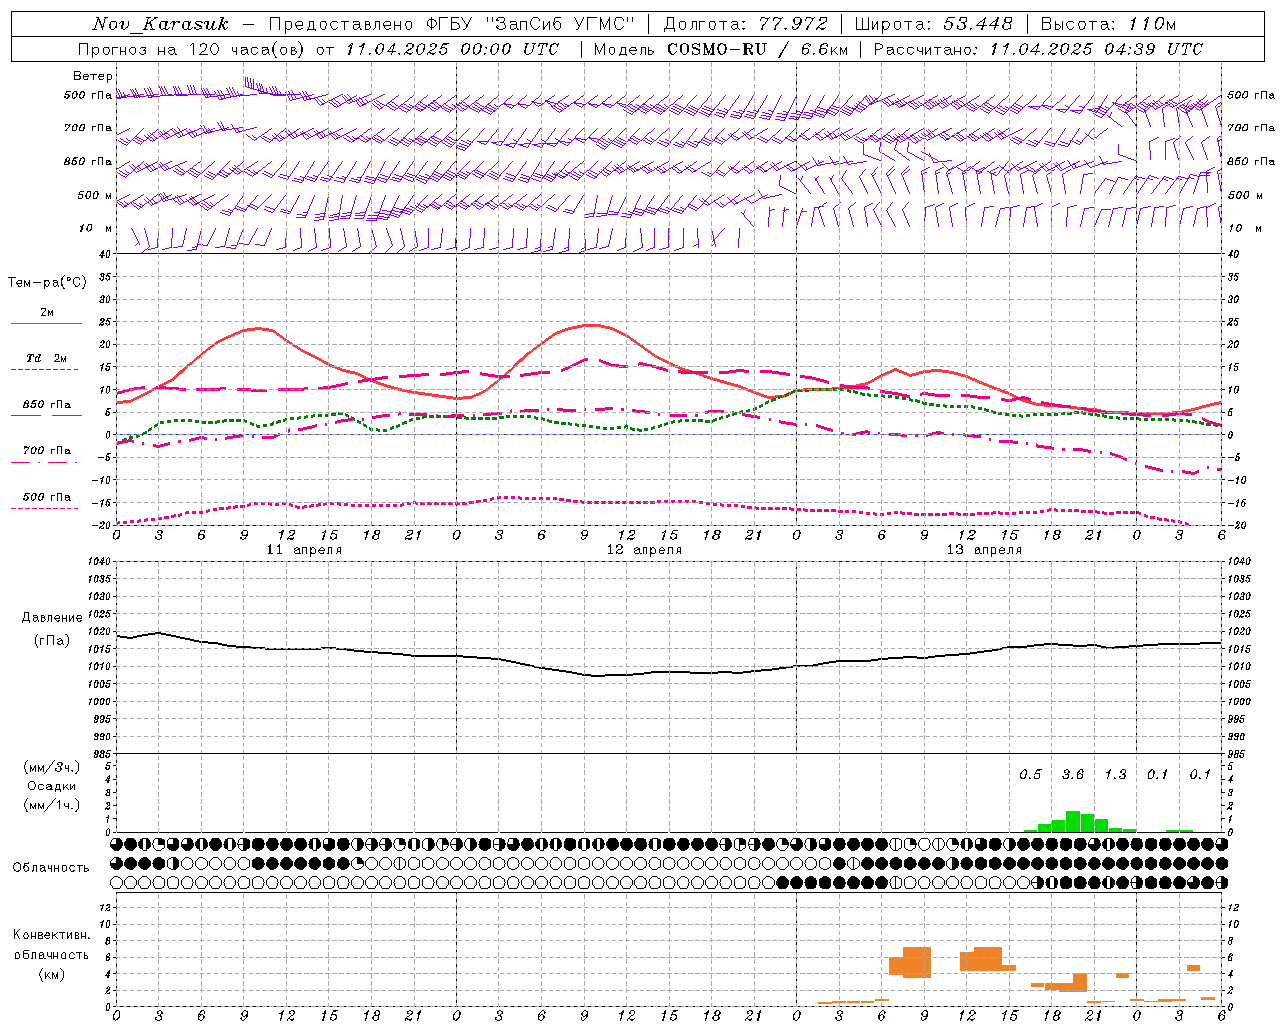Screen dimensions: 1280x1024
Task: Click the Давление panel label
Action: click(52, 617)
